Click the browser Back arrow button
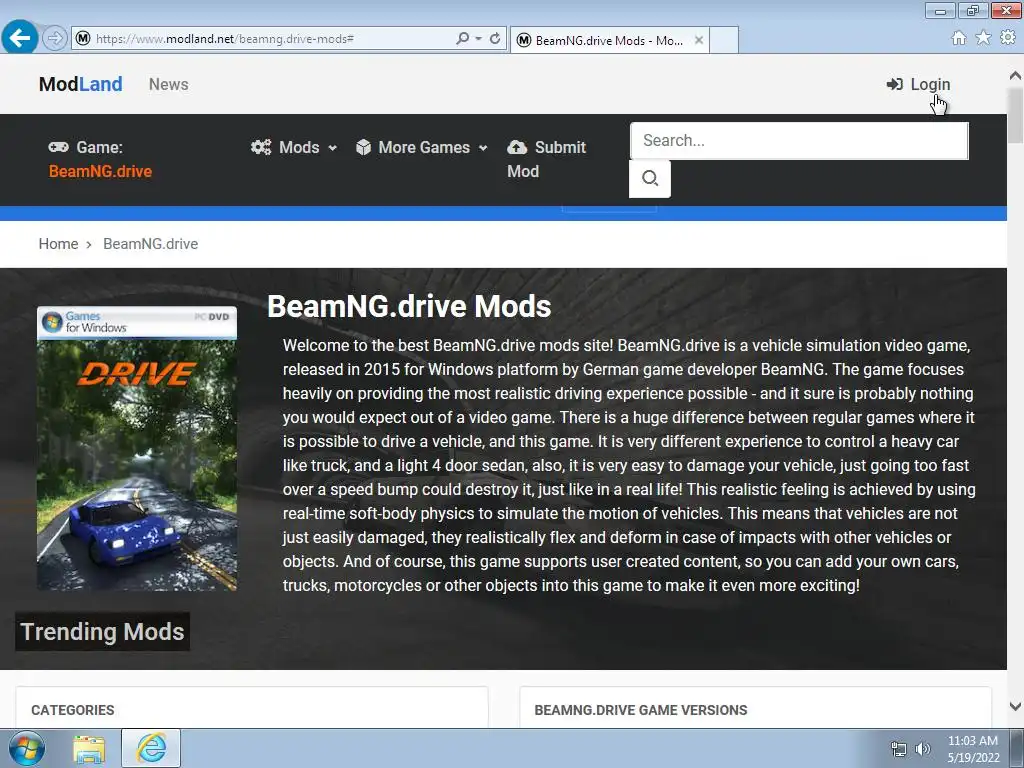The image size is (1024, 768). (x=20, y=38)
